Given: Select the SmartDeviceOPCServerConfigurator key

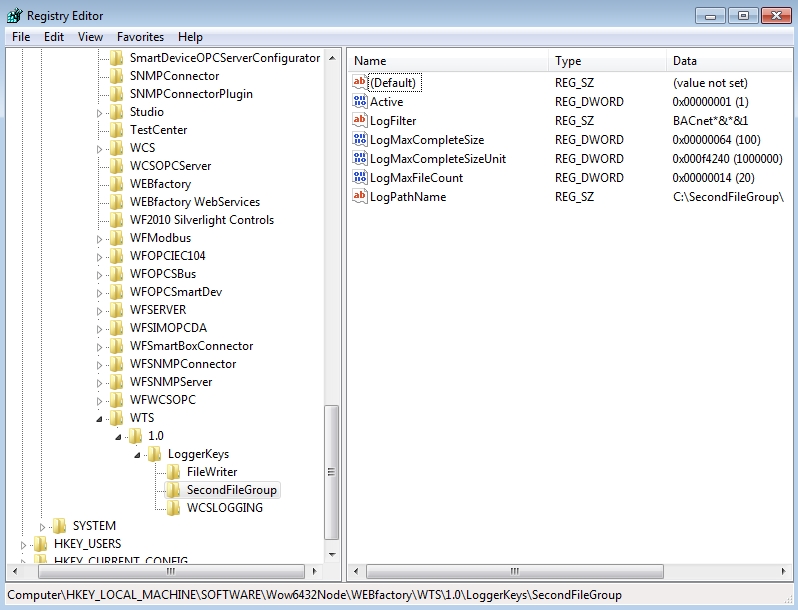Looking at the screenshot, I should (x=225, y=58).
